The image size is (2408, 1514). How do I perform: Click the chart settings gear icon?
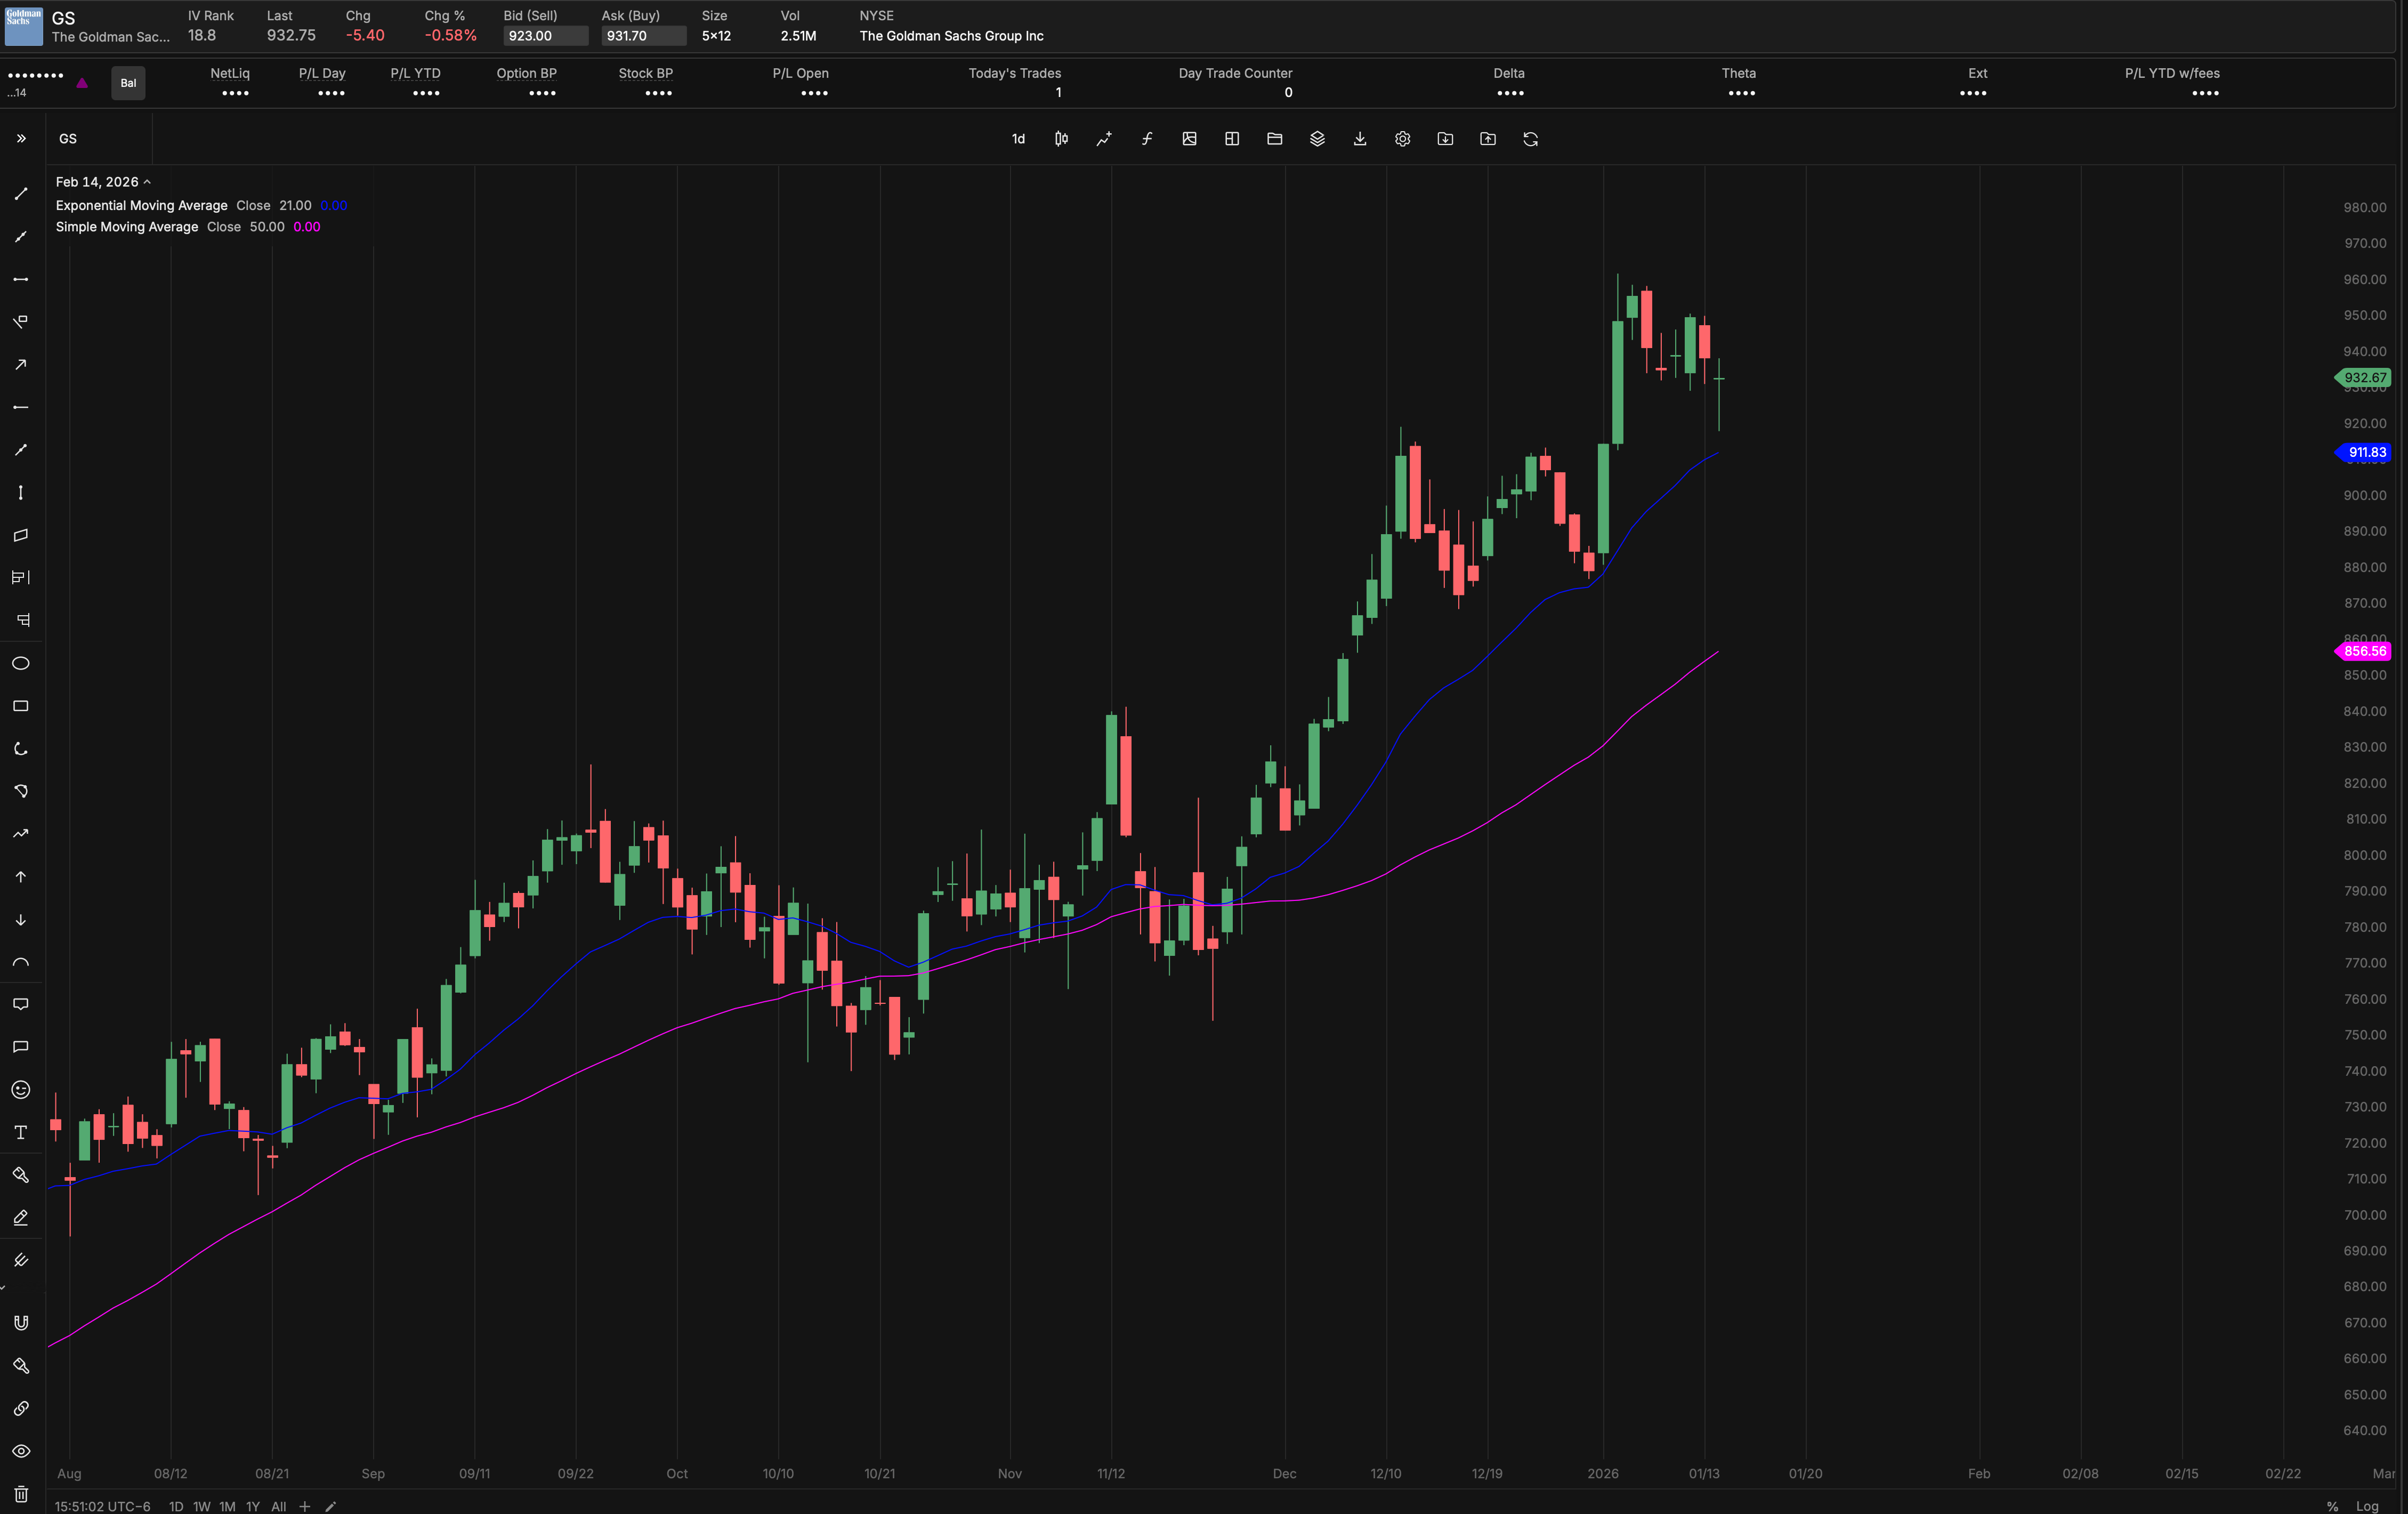click(x=1402, y=139)
